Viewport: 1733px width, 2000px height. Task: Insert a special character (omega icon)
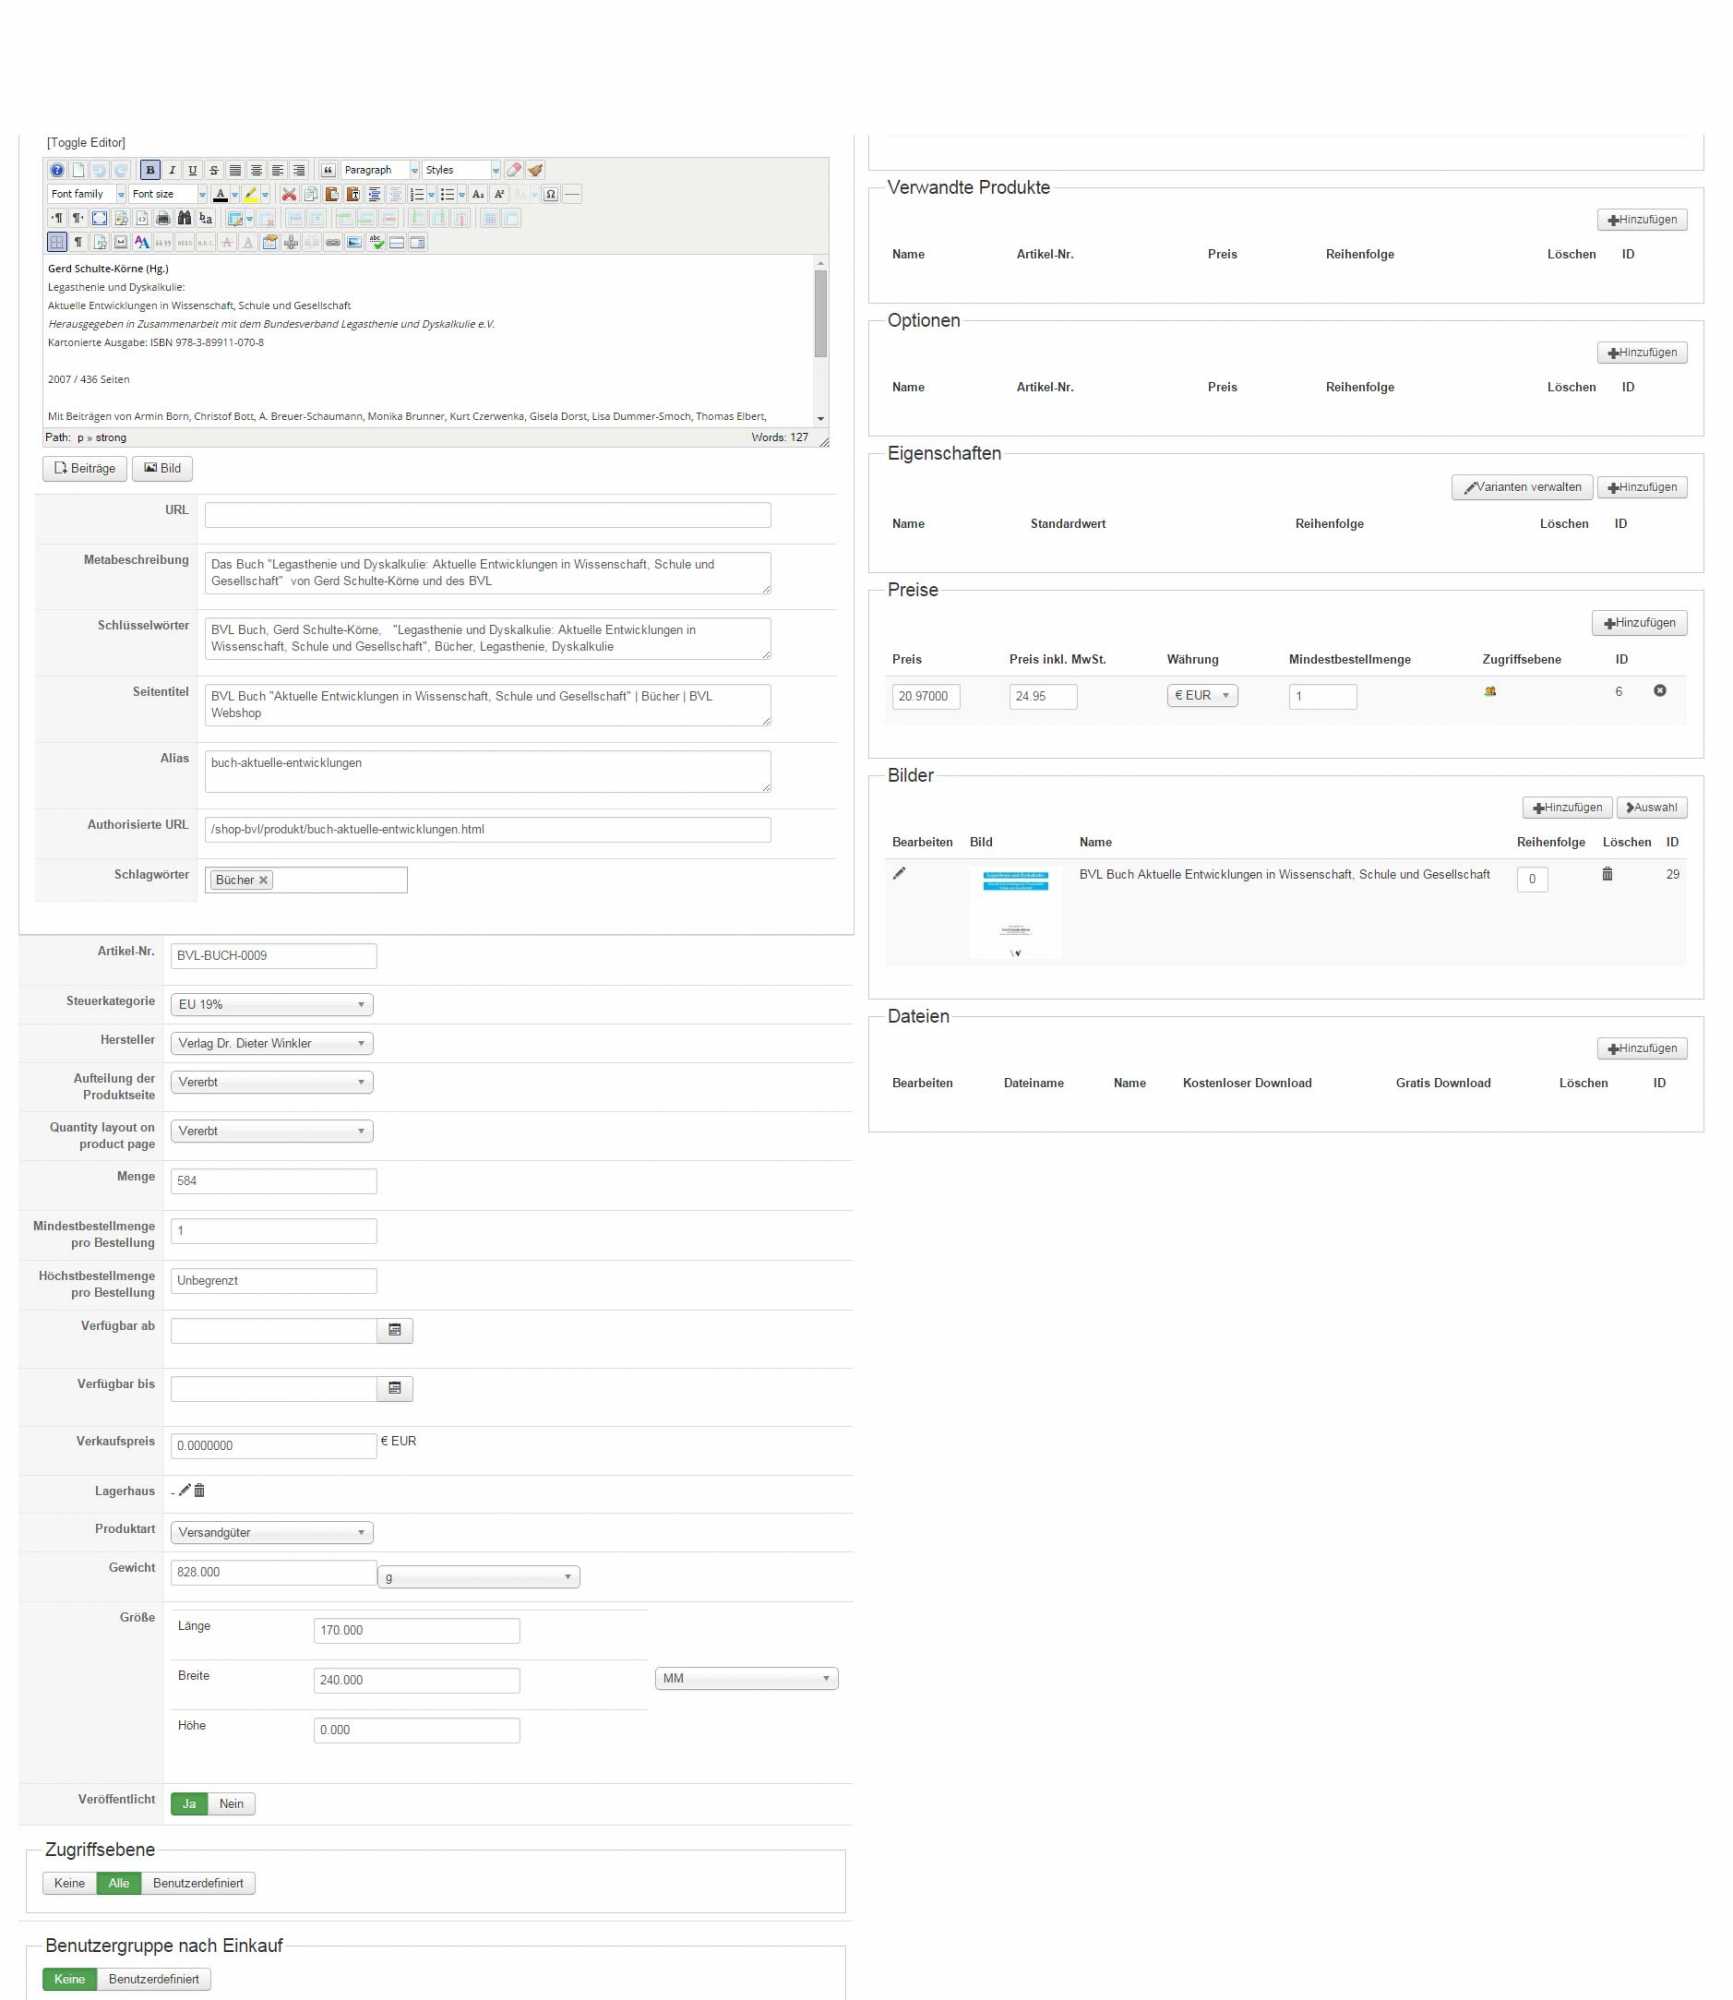551,194
